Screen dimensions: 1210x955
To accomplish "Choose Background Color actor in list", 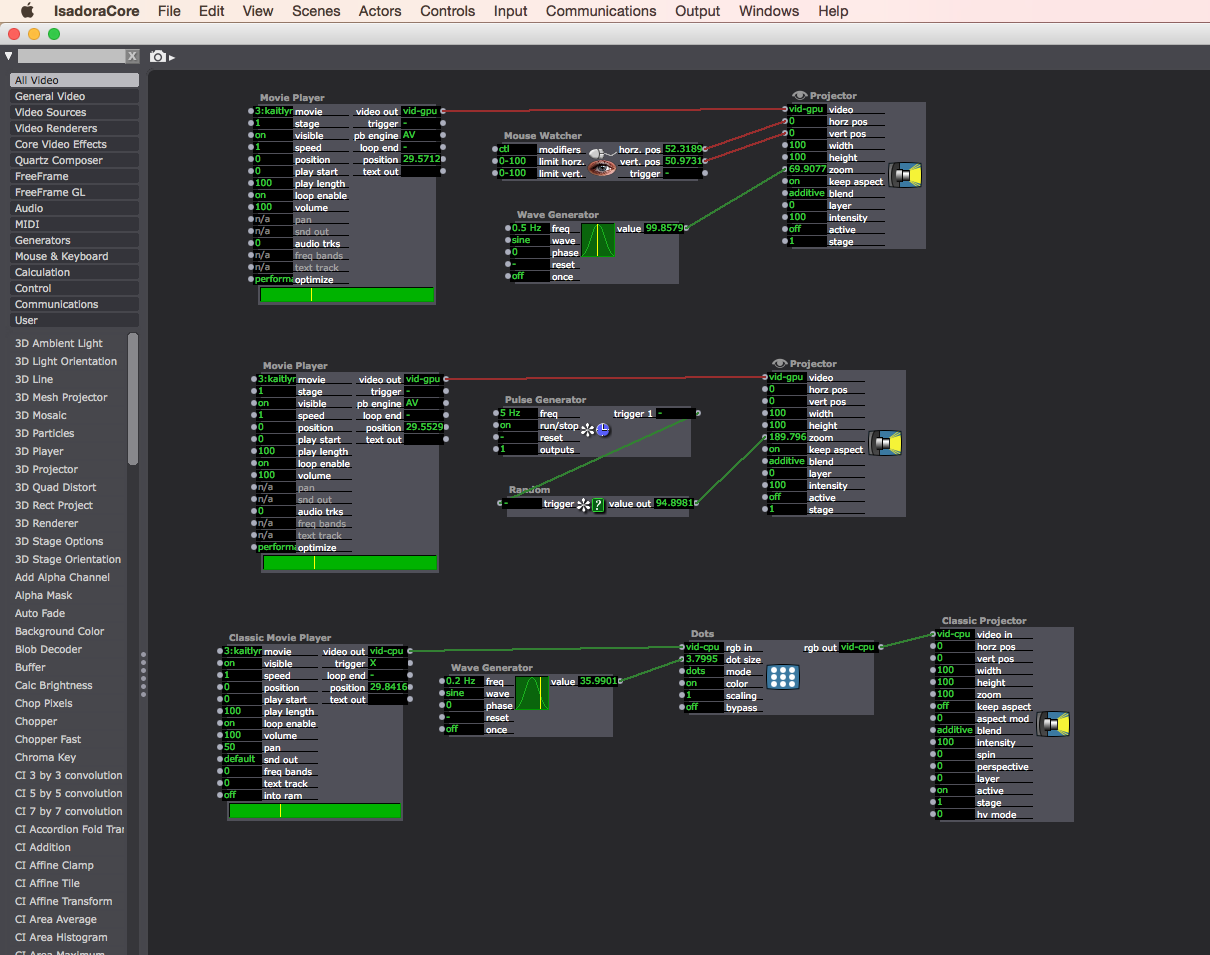I will click(x=60, y=631).
